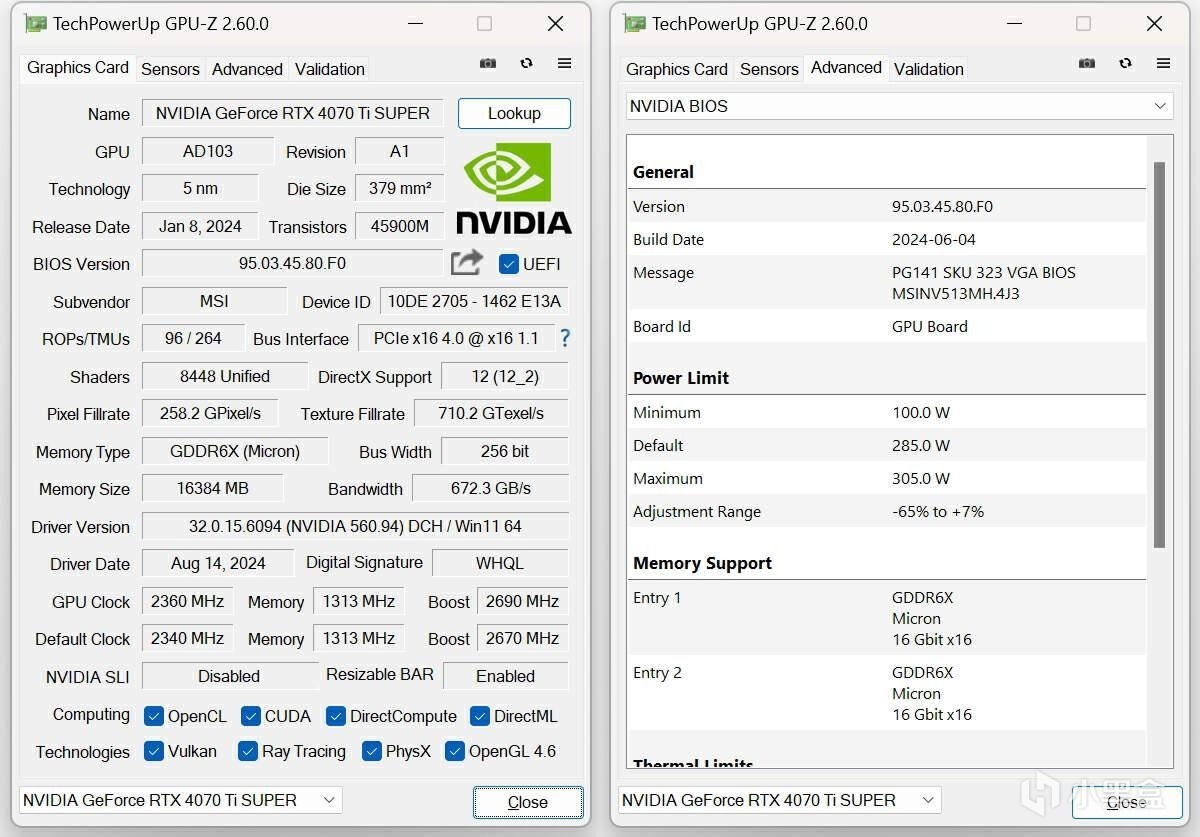Click the Bus Interface question mark icon
1200x837 pixels.
[565, 338]
